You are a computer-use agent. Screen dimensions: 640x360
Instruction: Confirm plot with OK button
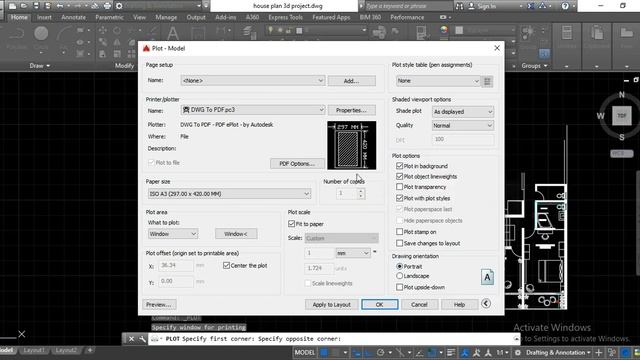coord(380,304)
